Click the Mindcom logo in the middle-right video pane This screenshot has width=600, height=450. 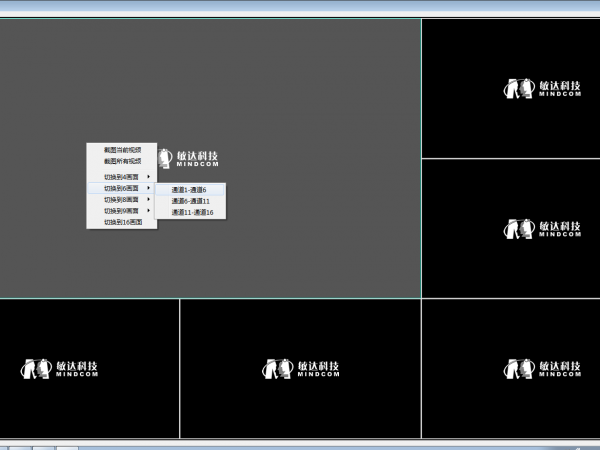pos(539,229)
